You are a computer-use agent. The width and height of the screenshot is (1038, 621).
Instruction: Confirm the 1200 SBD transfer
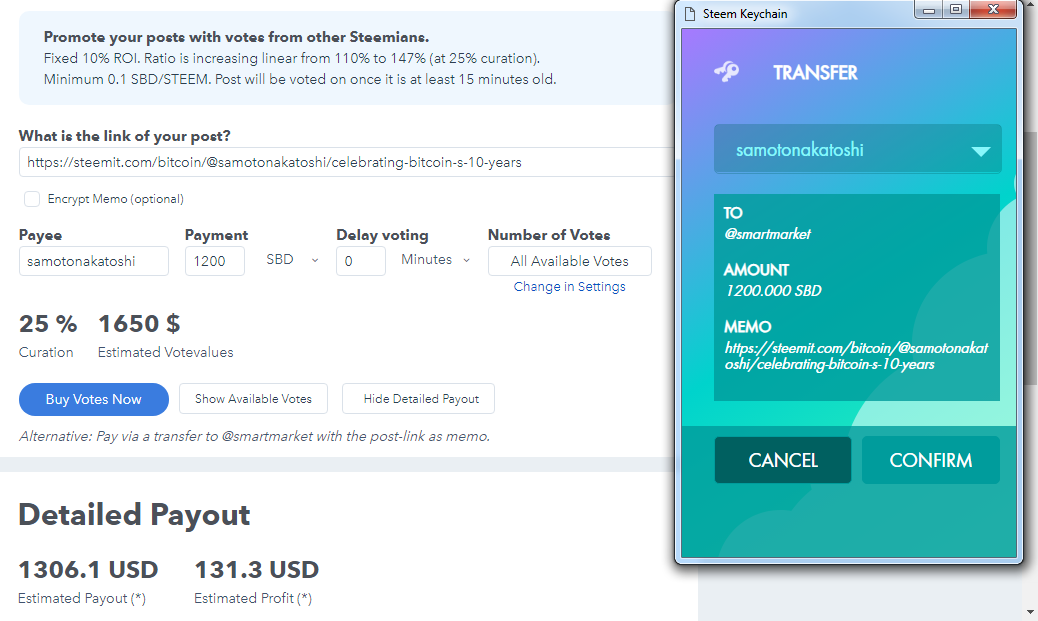(930, 460)
